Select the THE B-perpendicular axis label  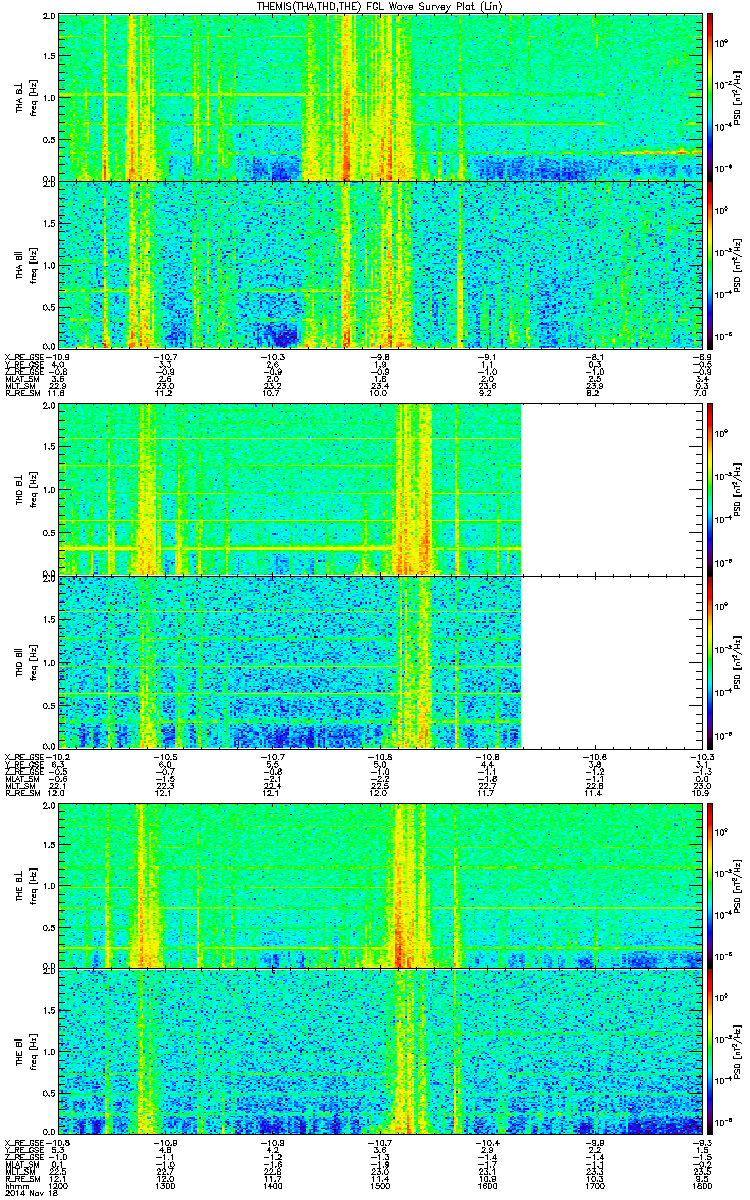[19, 884]
